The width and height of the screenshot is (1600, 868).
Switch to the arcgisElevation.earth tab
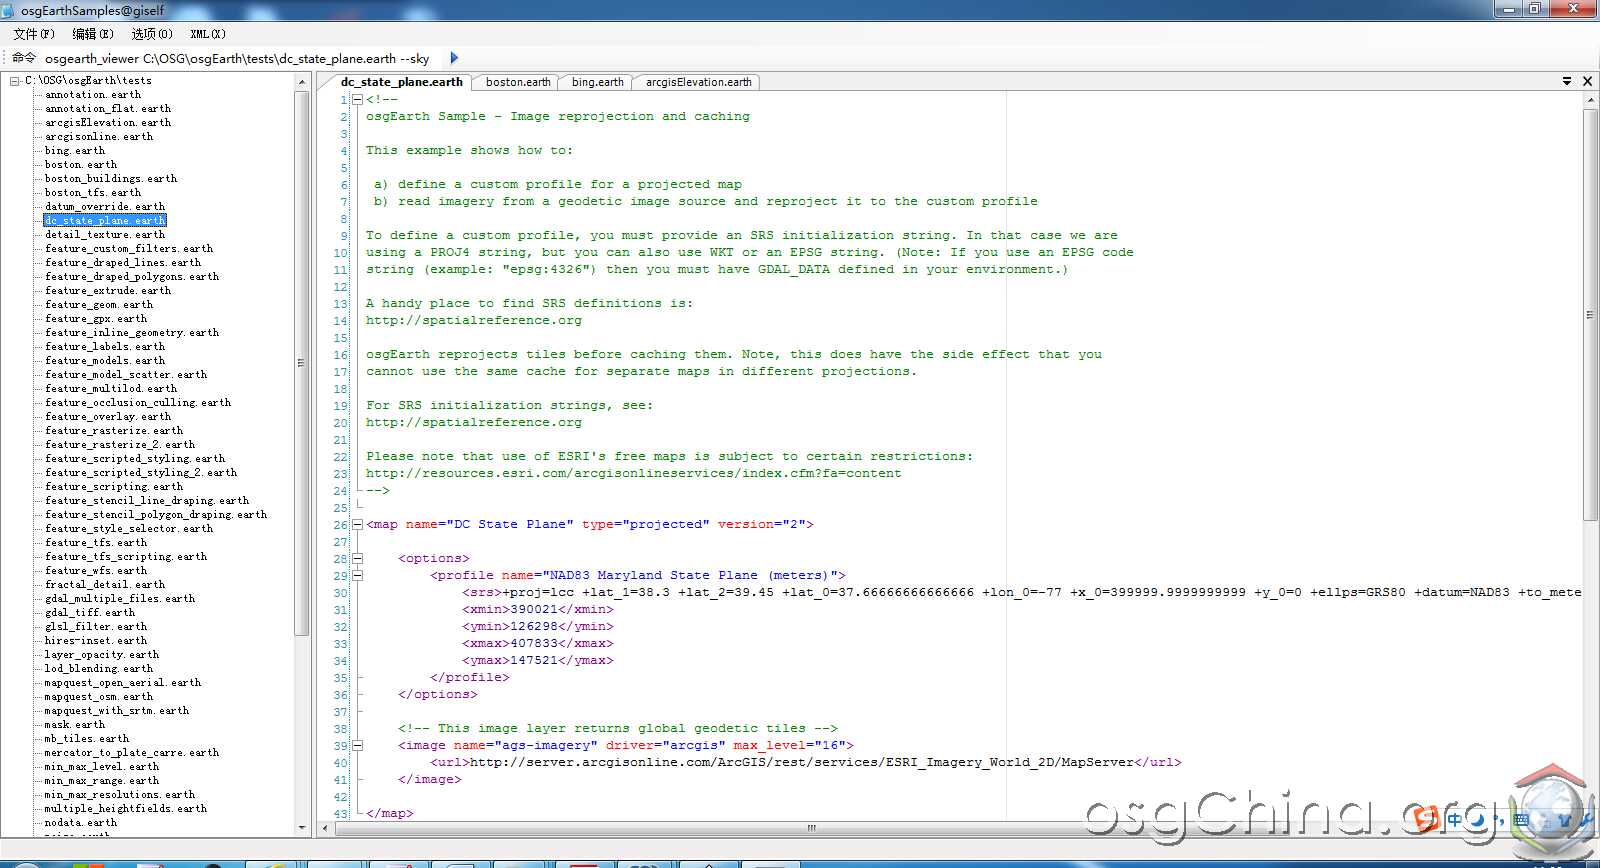[x=698, y=82]
